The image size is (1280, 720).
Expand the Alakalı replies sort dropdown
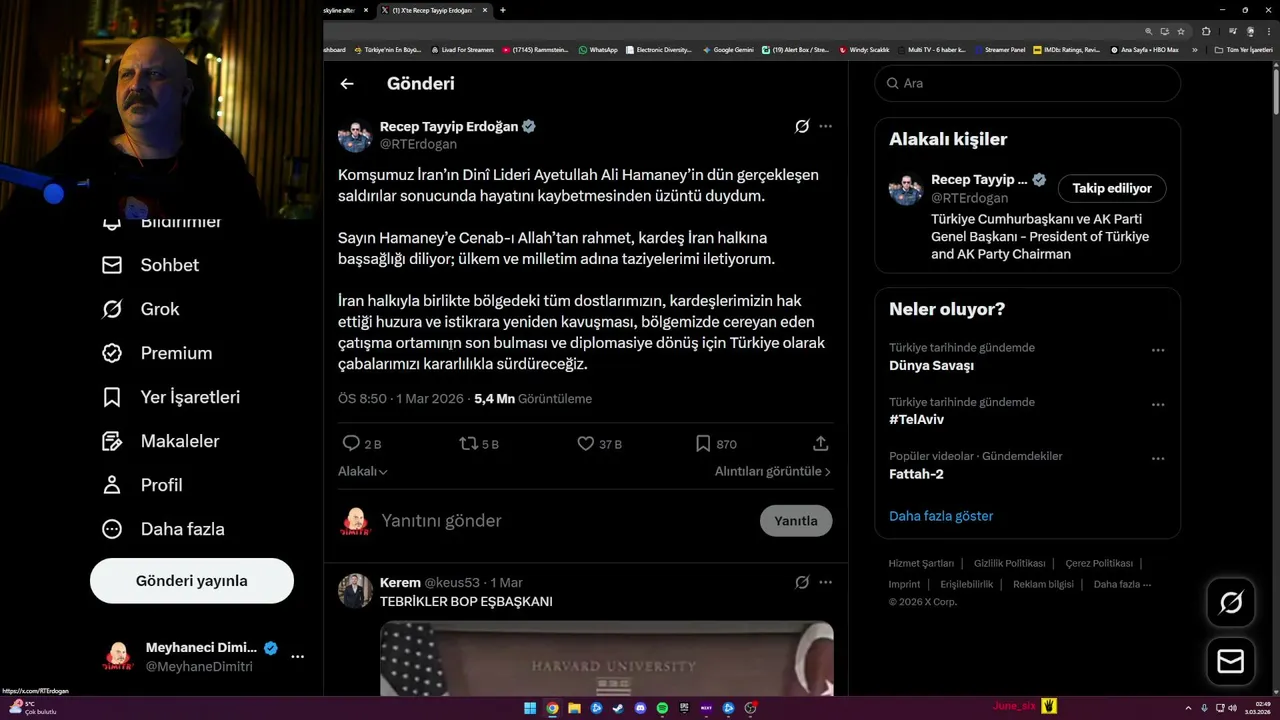[363, 471]
